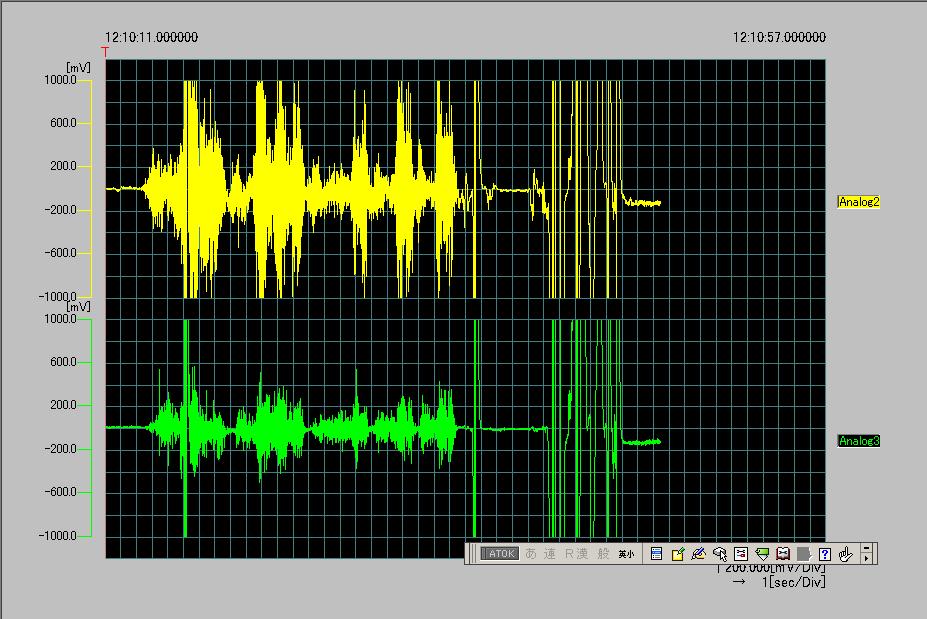The image size is (927, 619).
Task: Click the 200.000[mV/Div] voltage scale value
Action: [x=775, y=569]
